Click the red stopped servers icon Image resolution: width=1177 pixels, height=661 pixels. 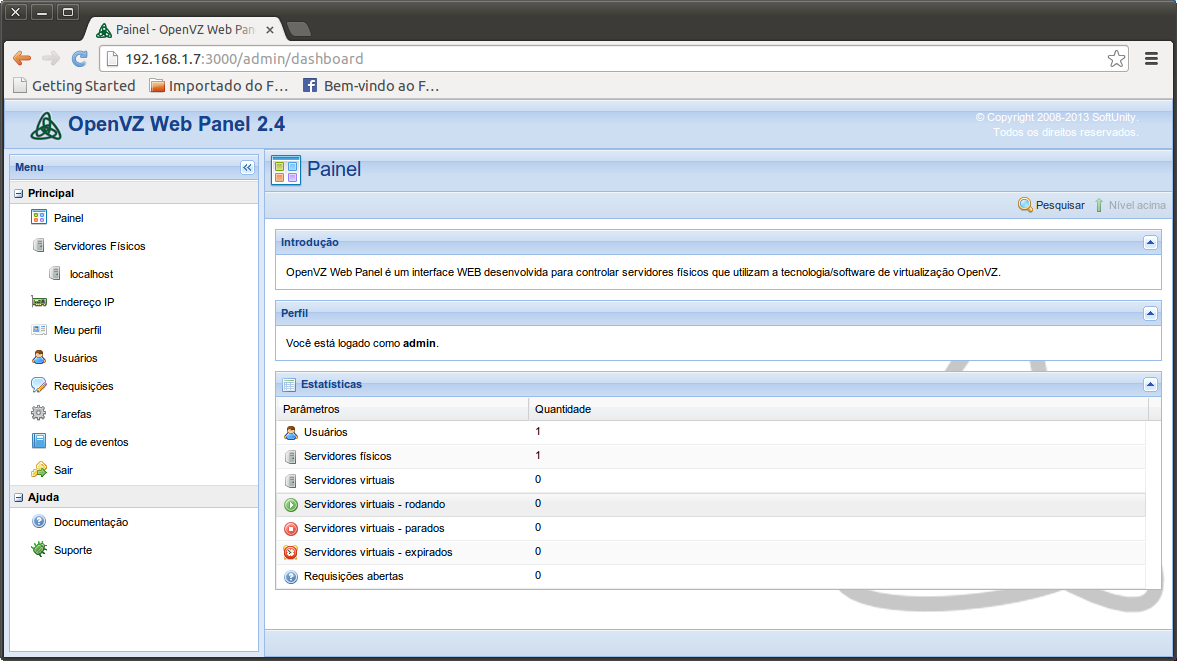click(x=291, y=528)
